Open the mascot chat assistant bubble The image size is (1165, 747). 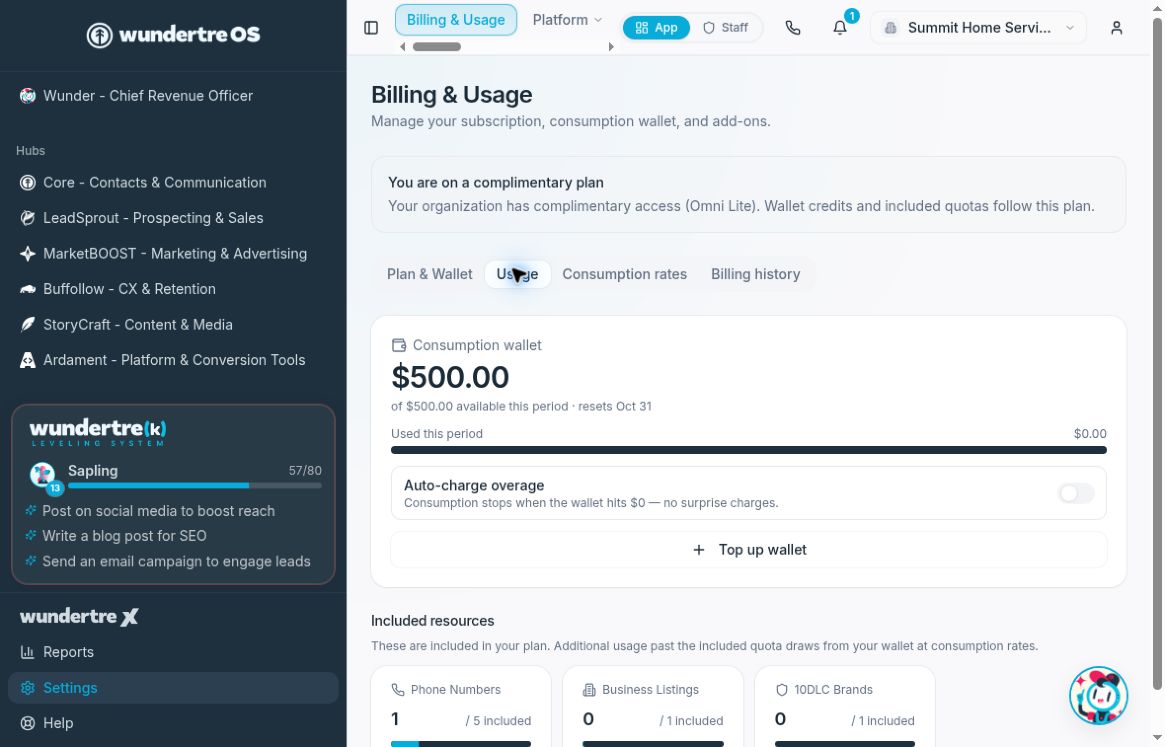(x=1098, y=695)
